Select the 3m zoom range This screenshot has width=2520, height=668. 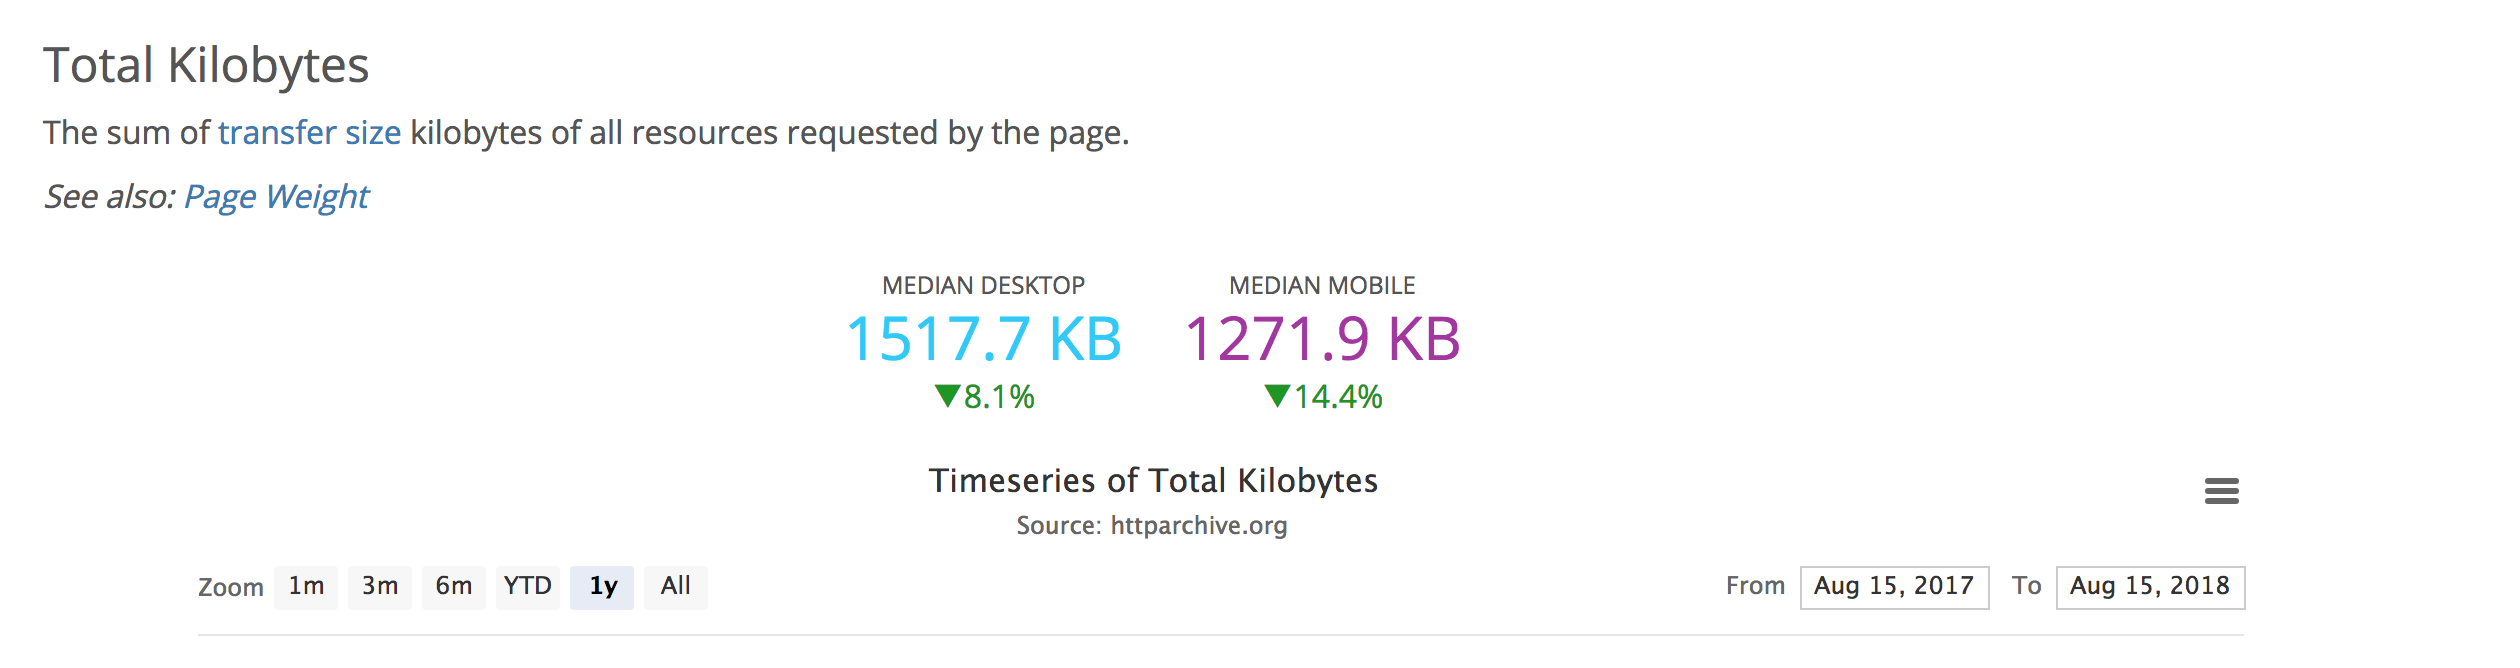[380, 587]
